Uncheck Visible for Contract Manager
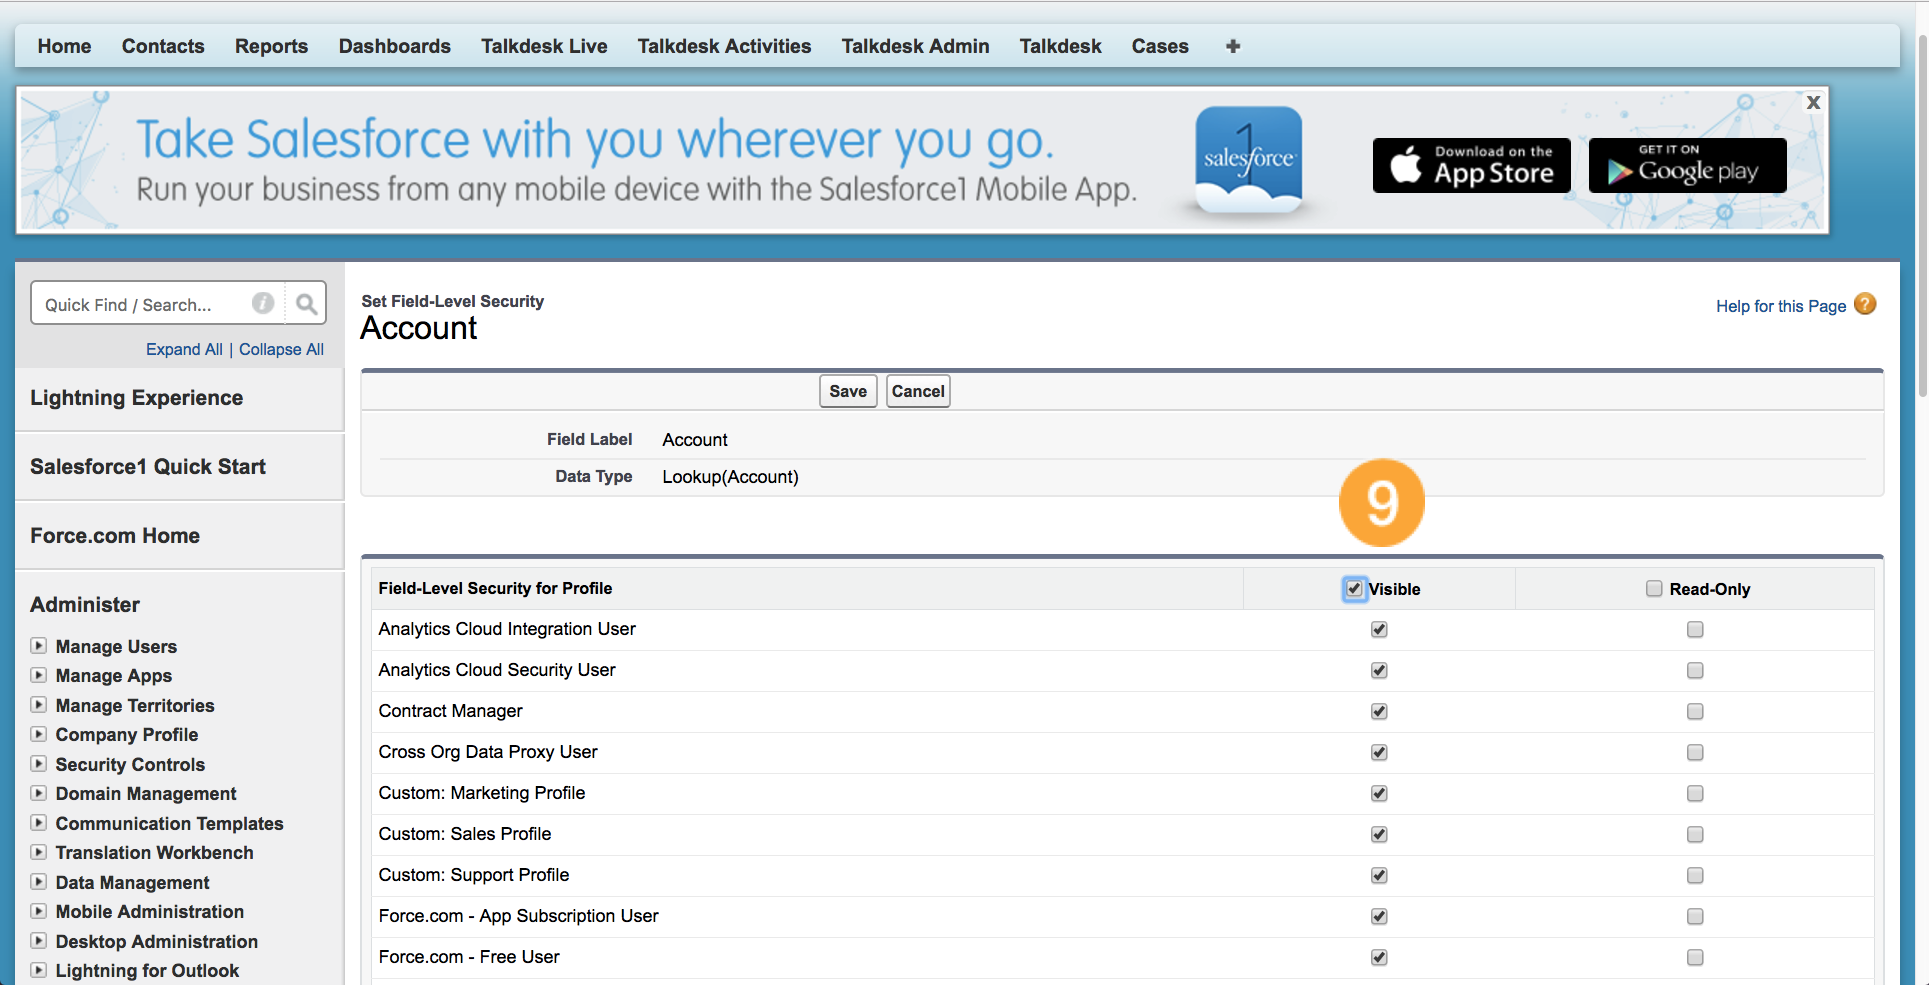 click(1379, 711)
